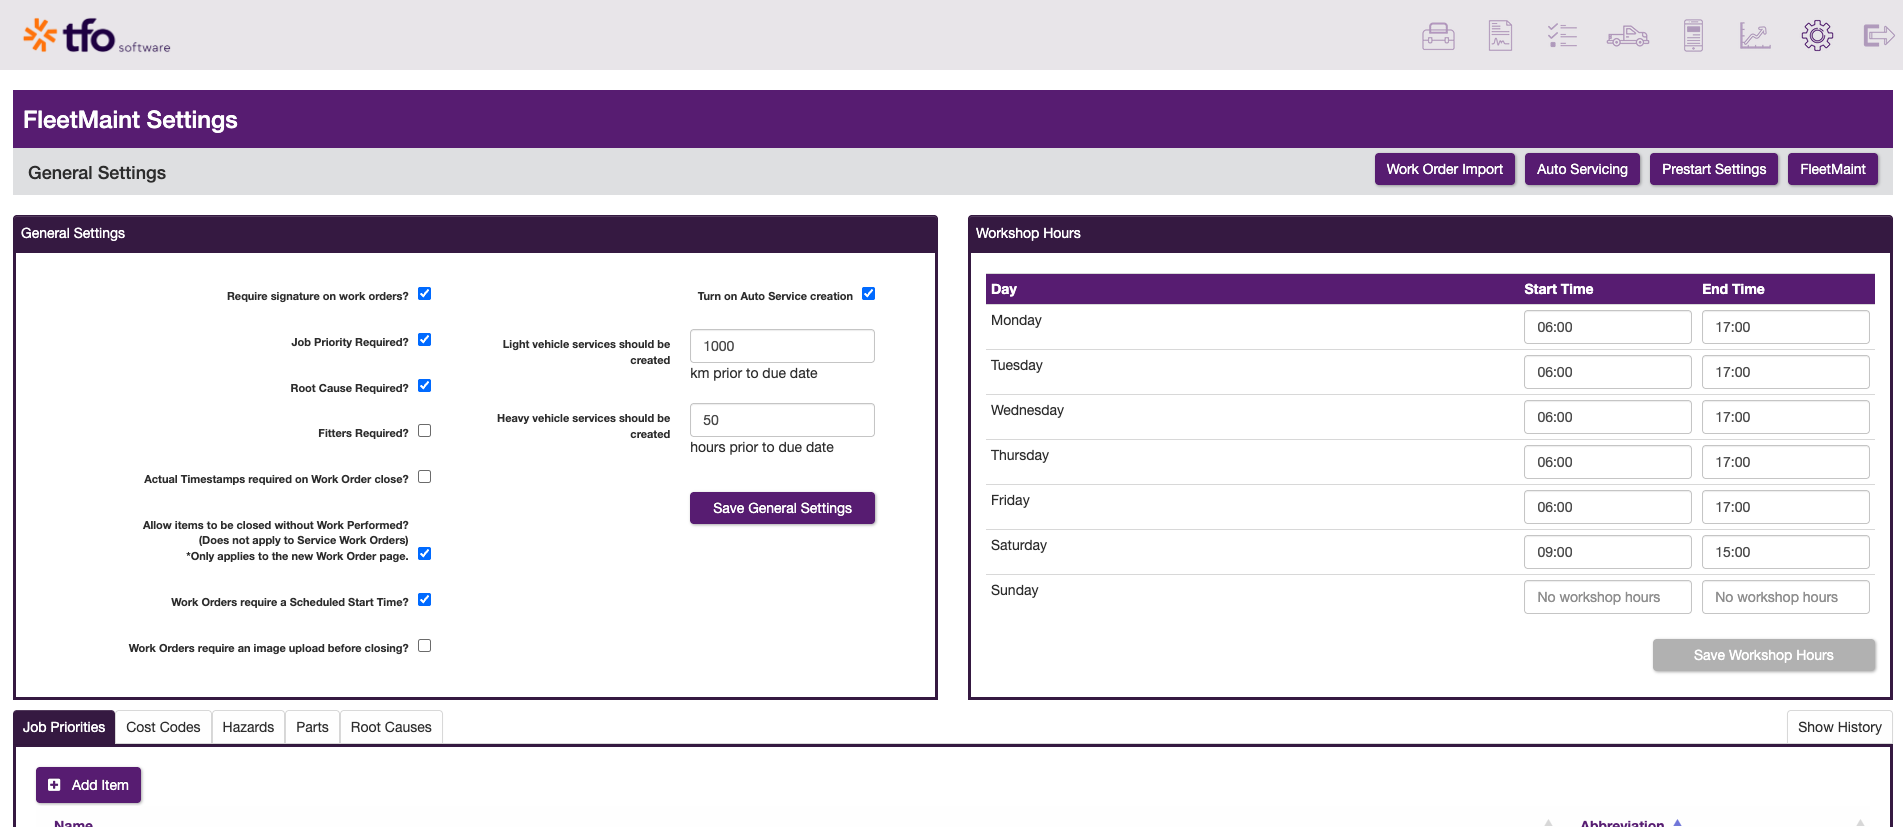Click Thursday start time field
This screenshot has width=1903, height=827.
pyautogui.click(x=1608, y=462)
